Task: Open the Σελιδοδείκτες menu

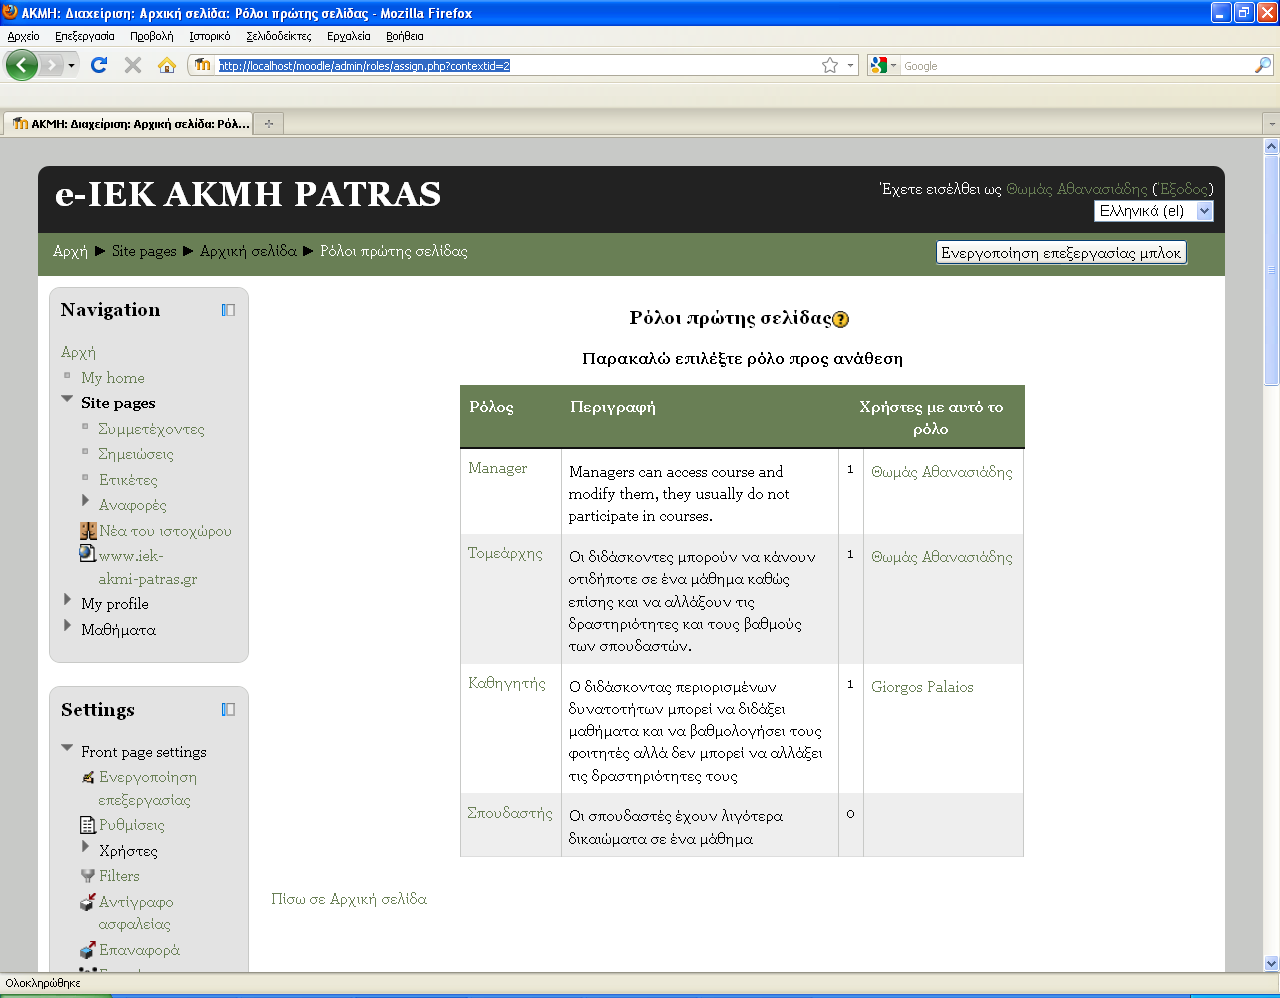Action: click(279, 36)
